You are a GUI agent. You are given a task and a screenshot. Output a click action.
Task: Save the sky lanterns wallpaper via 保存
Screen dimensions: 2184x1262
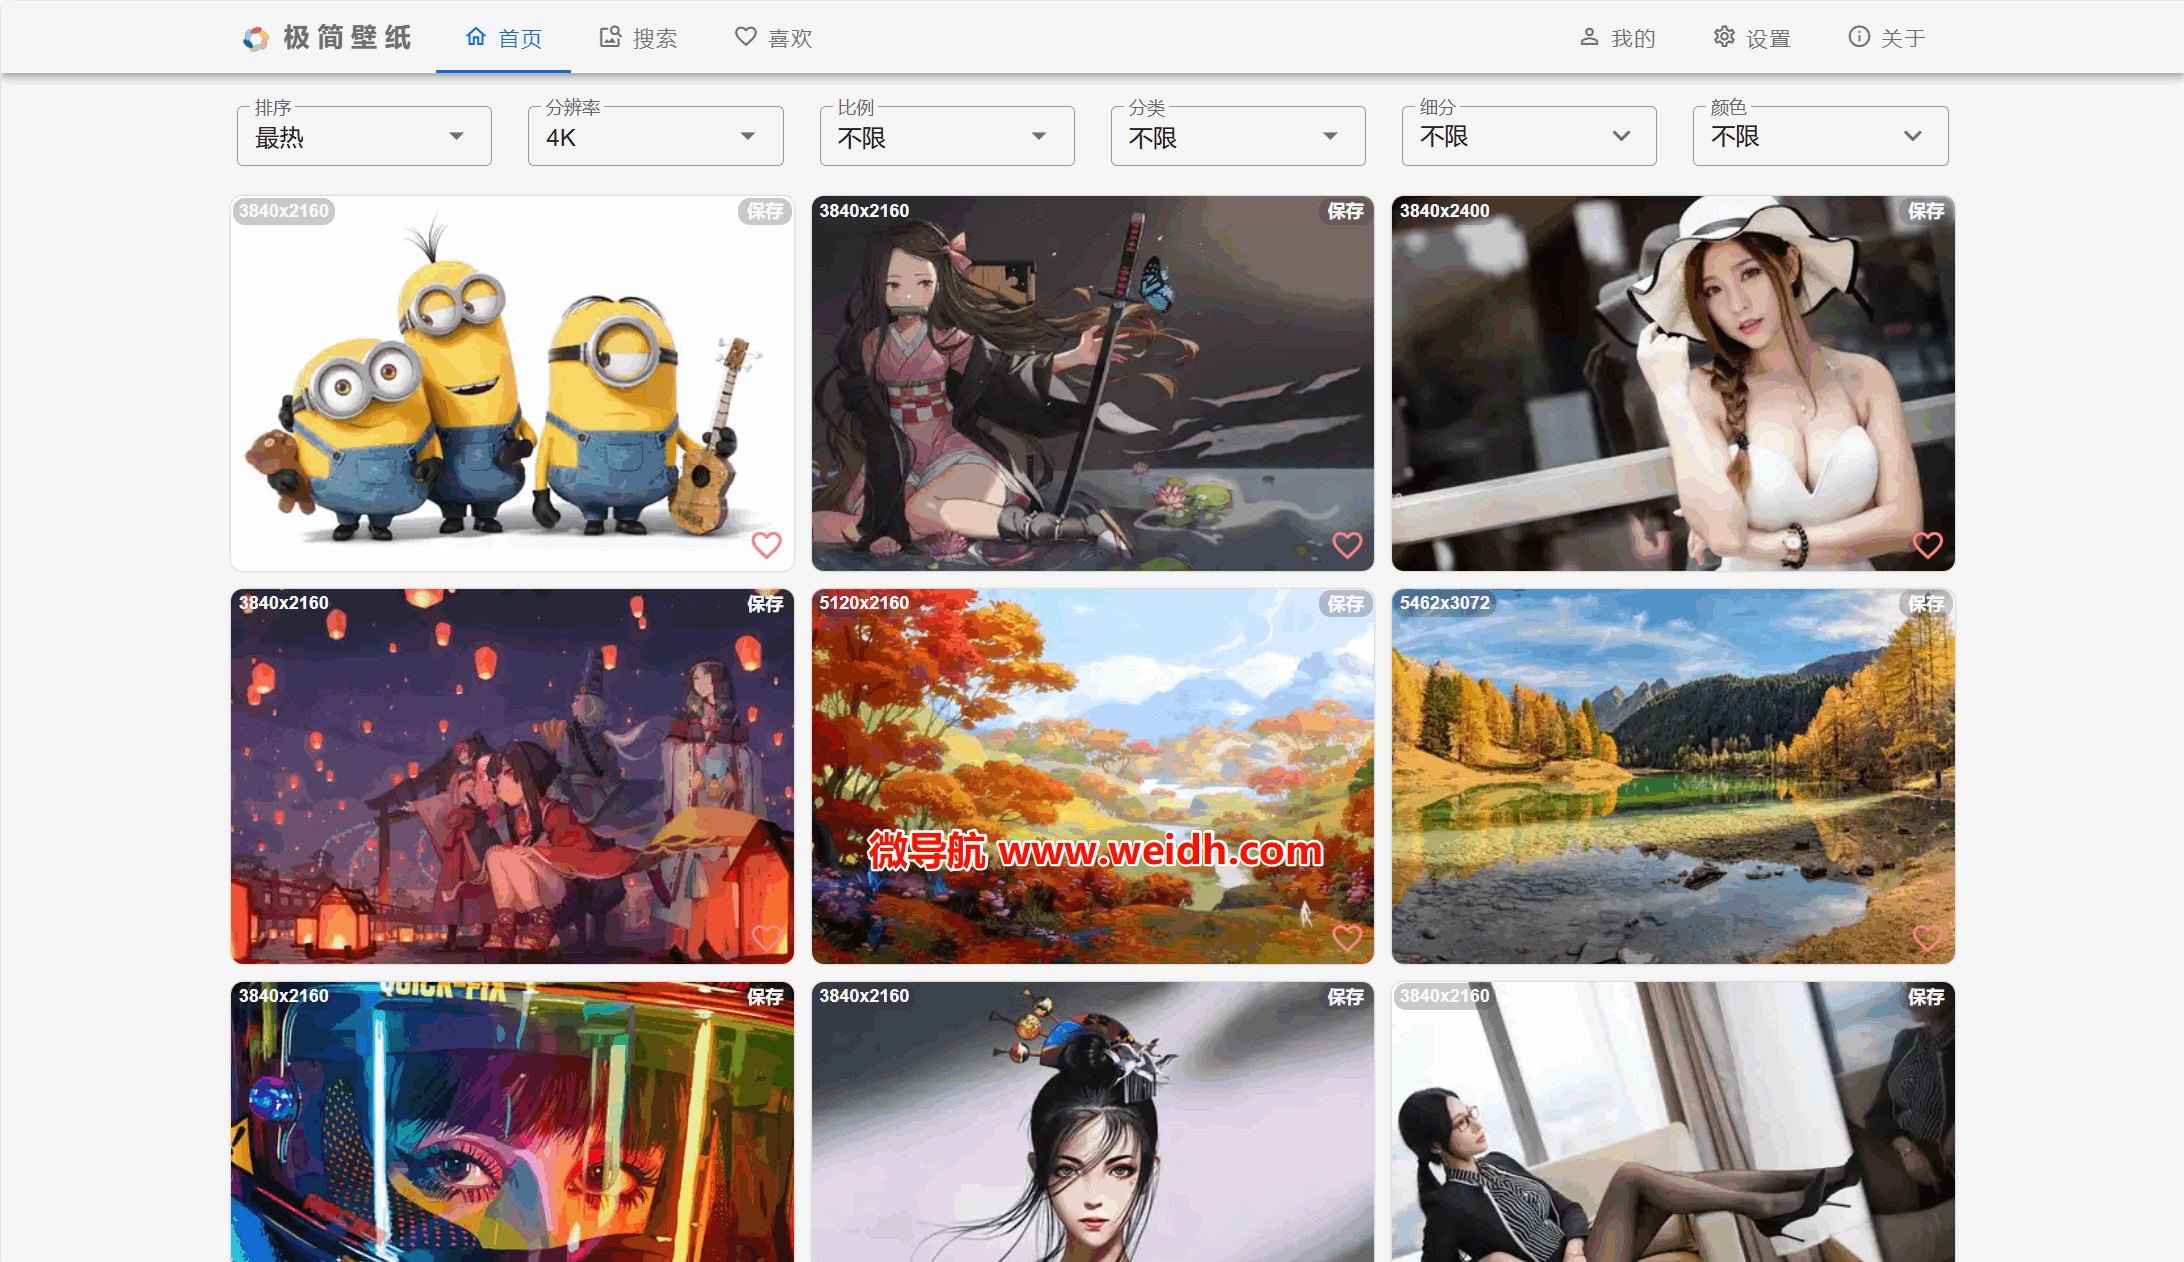click(x=765, y=604)
